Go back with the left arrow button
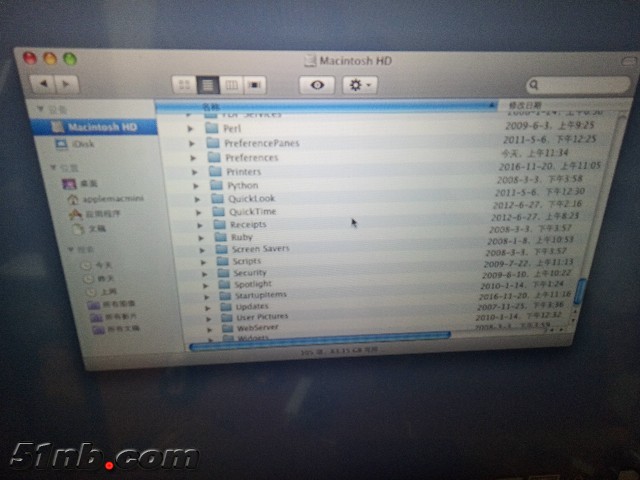The height and width of the screenshot is (480, 640). (x=43, y=84)
